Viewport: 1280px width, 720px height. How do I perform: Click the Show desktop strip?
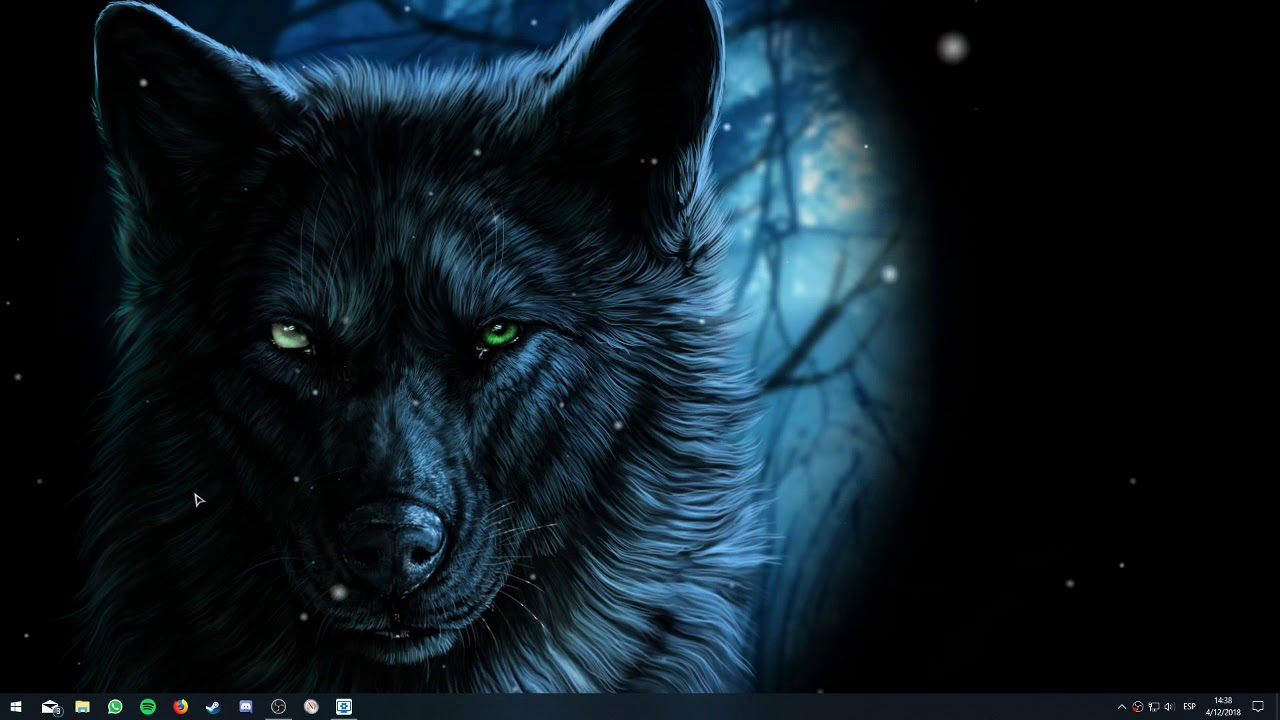click(1277, 707)
